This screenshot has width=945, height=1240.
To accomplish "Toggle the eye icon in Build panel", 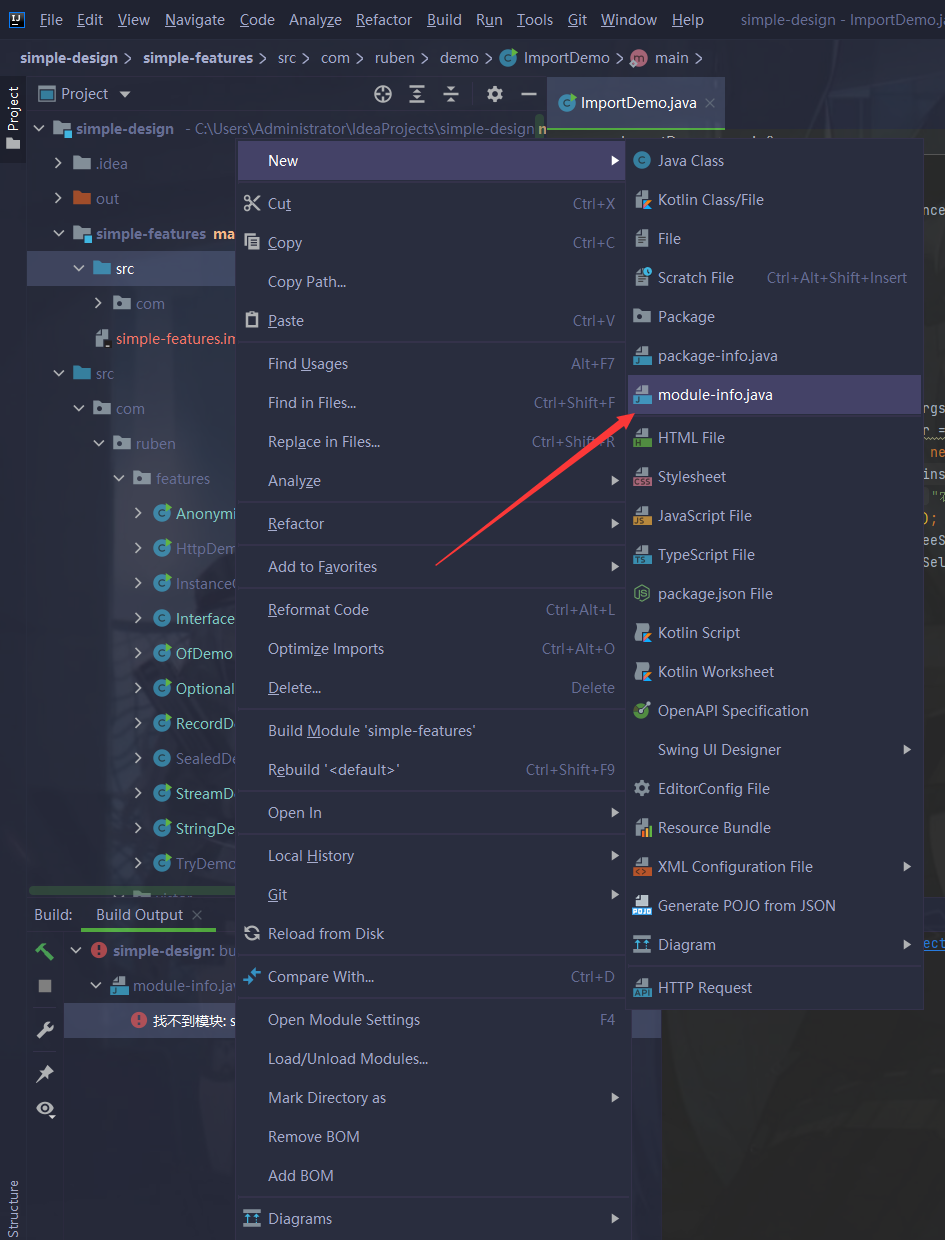I will 45,1109.
